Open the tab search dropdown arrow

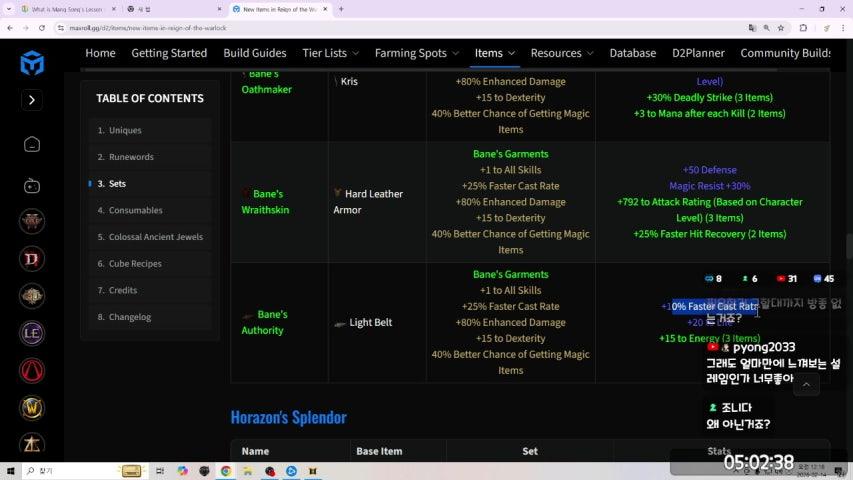click(x=9, y=9)
